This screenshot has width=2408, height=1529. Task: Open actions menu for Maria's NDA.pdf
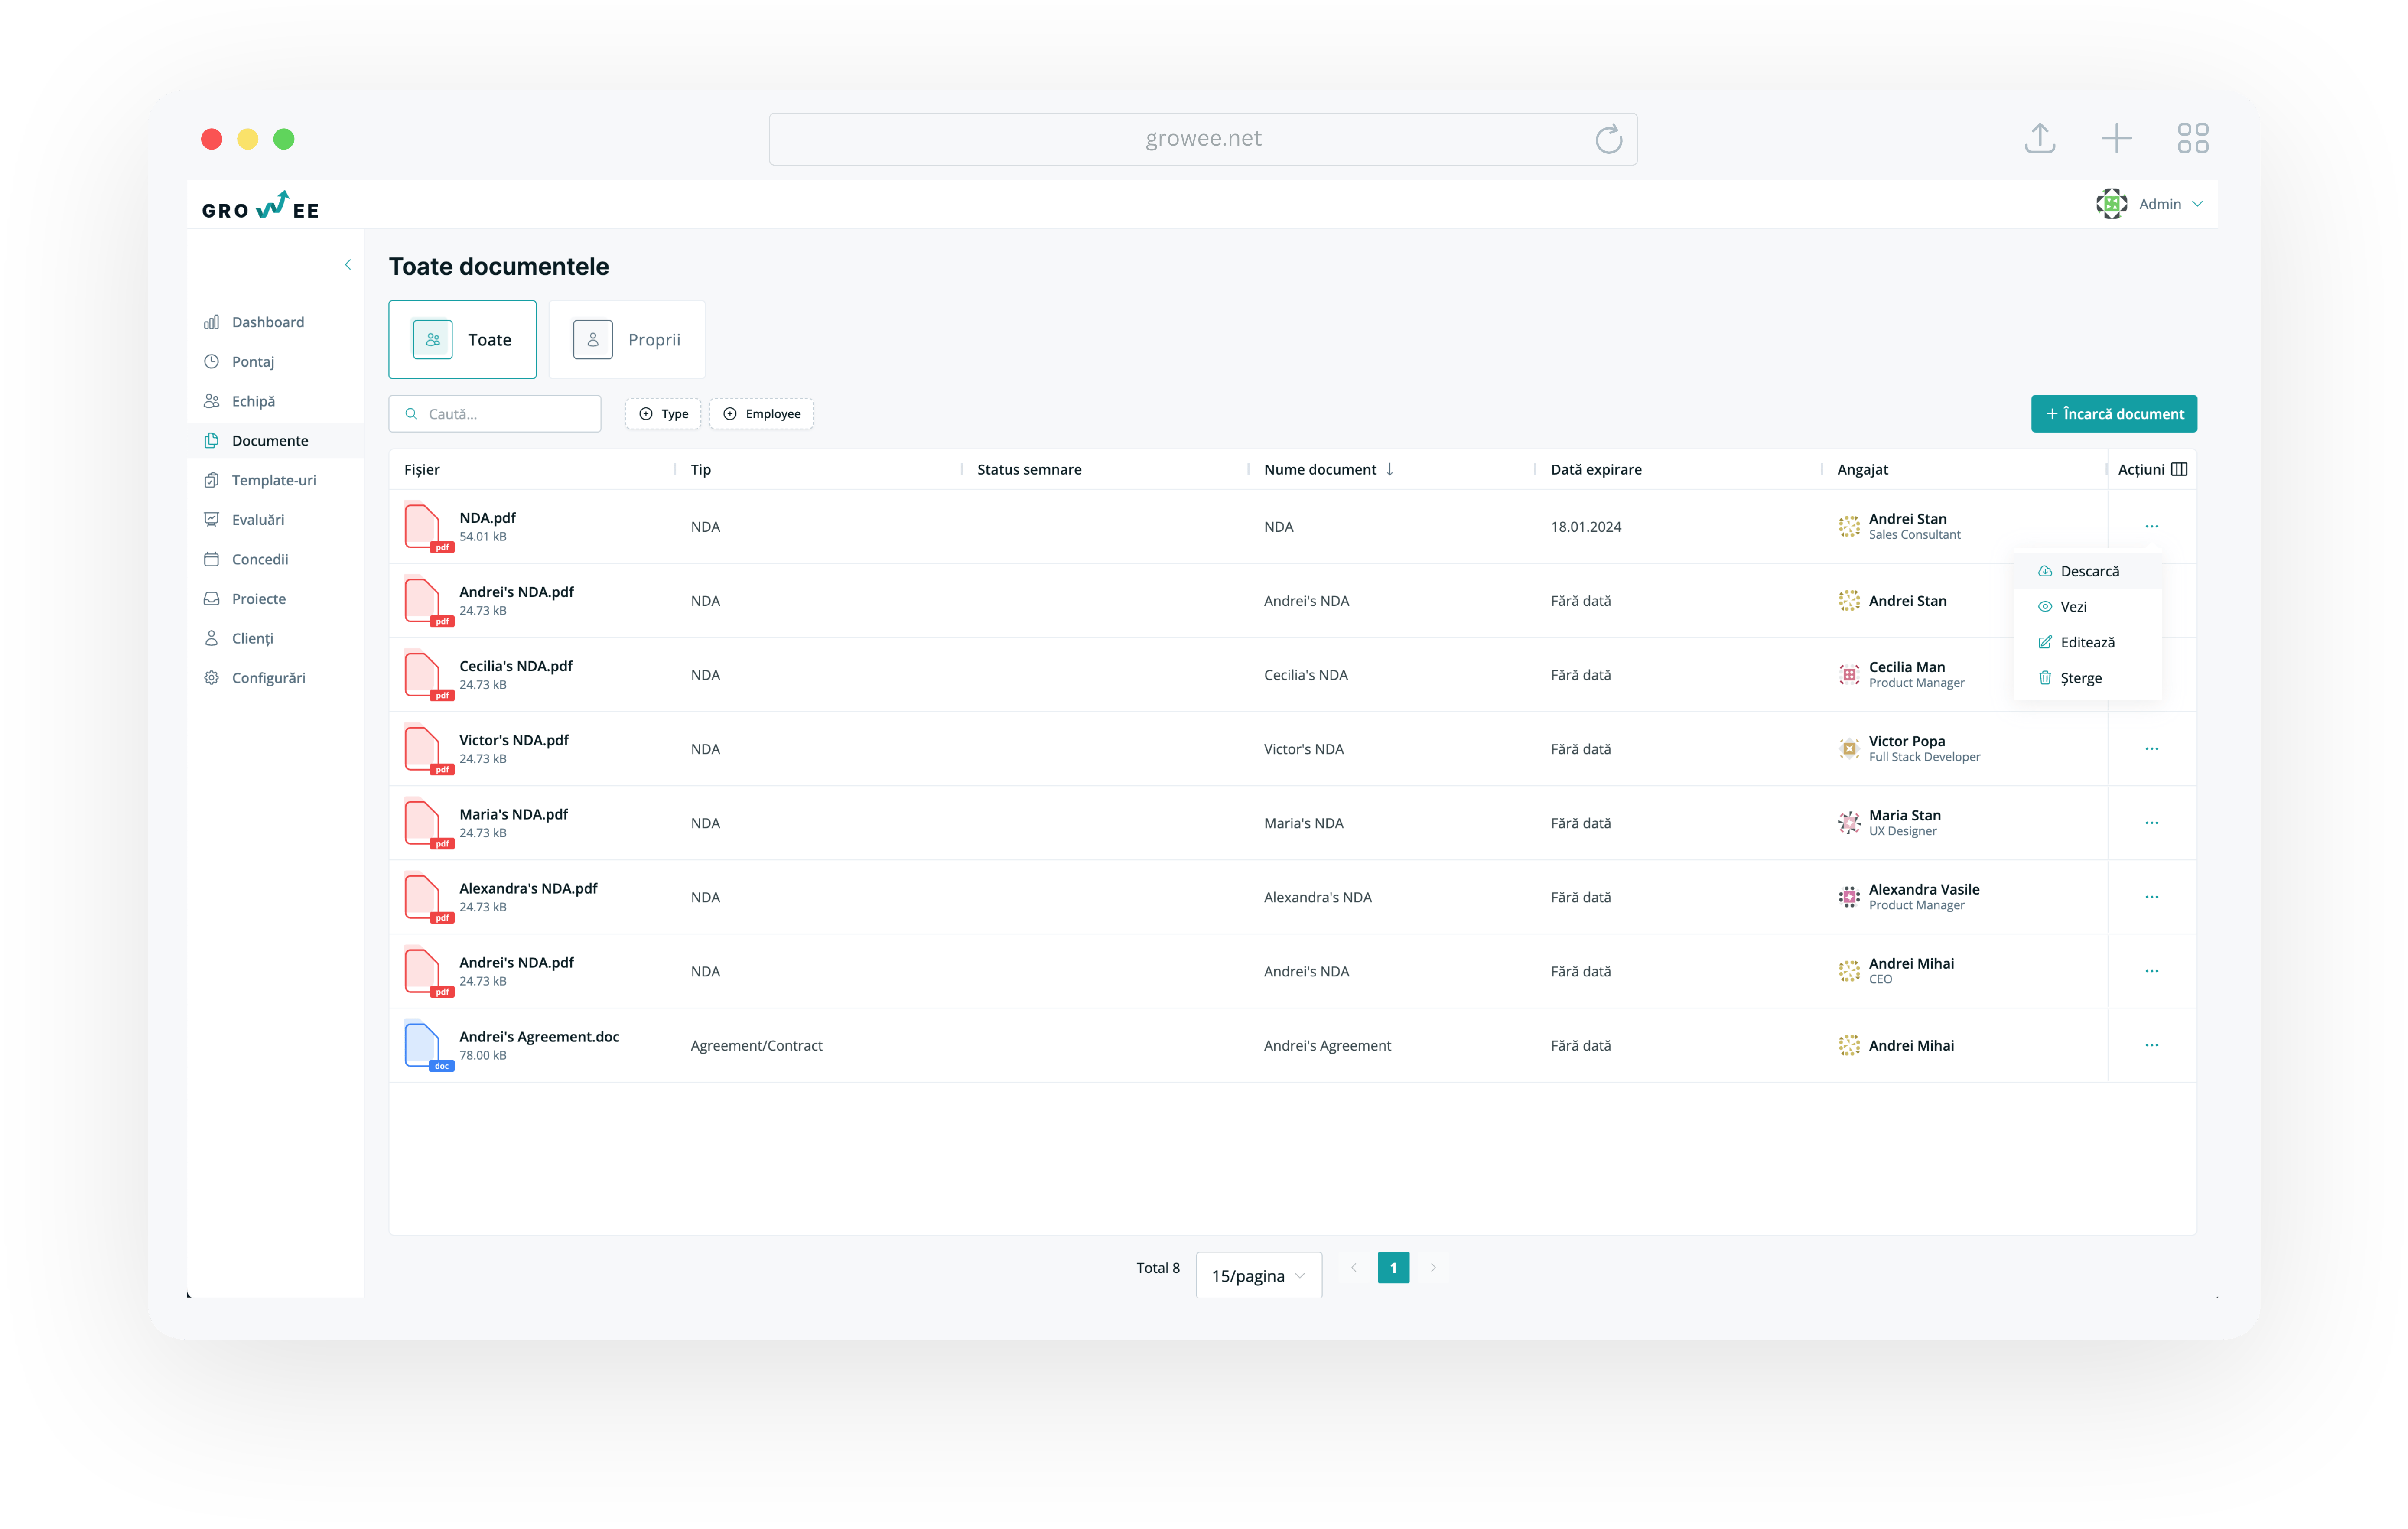2151,823
